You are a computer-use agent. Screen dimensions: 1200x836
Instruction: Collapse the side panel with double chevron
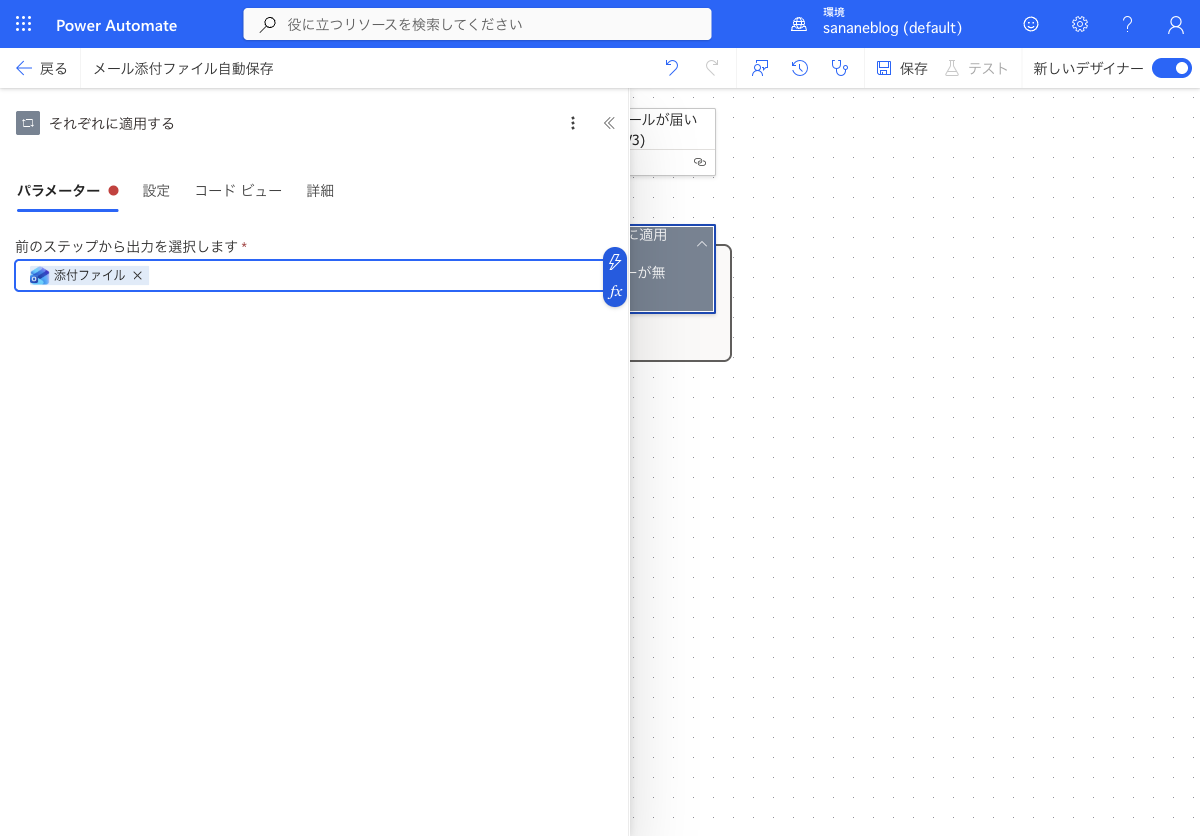tap(609, 123)
